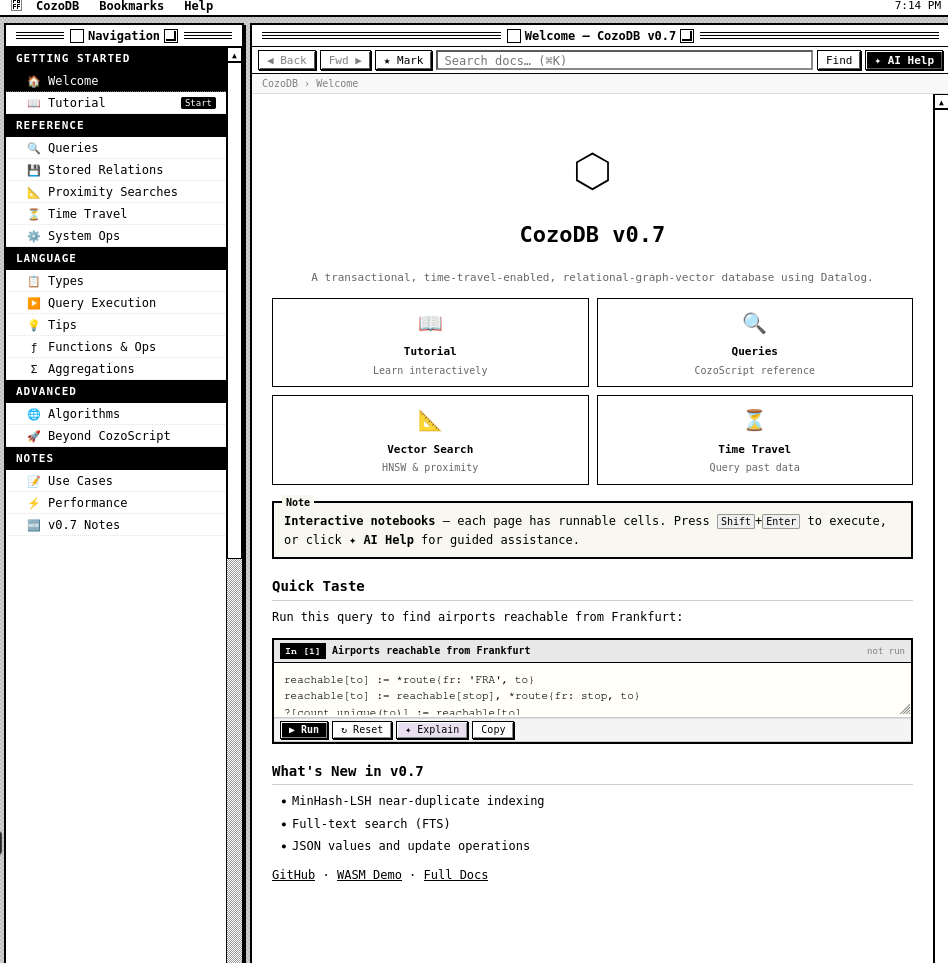The height and width of the screenshot is (963, 948).
Task: Click the Use Cases memo icon
Action: (34, 482)
